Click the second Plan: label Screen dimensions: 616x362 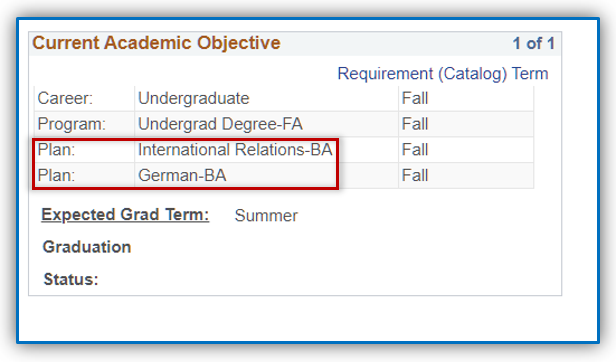click(x=56, y=175)
